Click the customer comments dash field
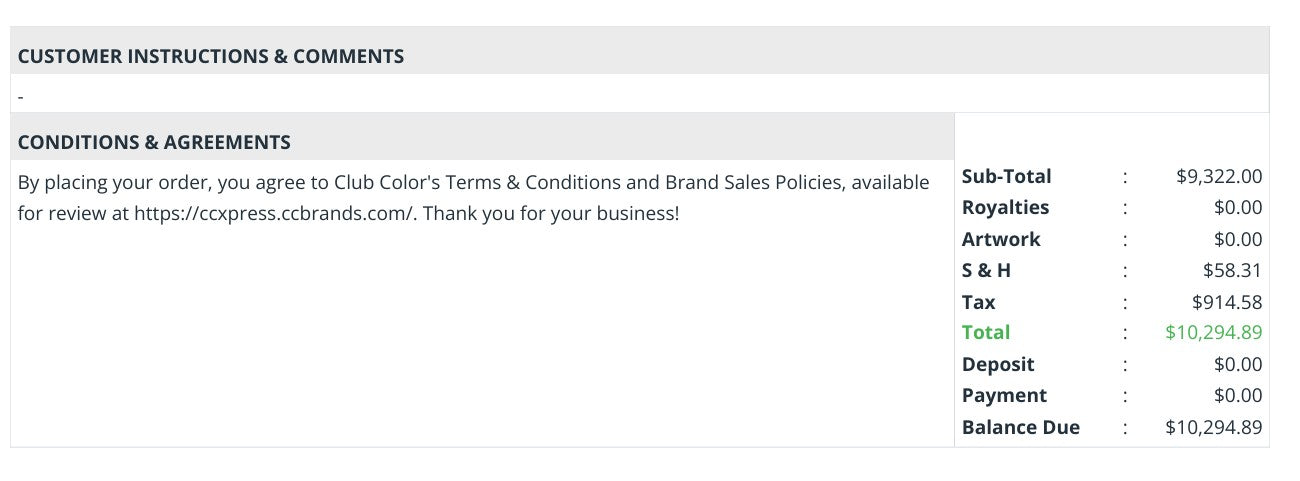This screenshot has width=1300, height=481. click(640, 95)
